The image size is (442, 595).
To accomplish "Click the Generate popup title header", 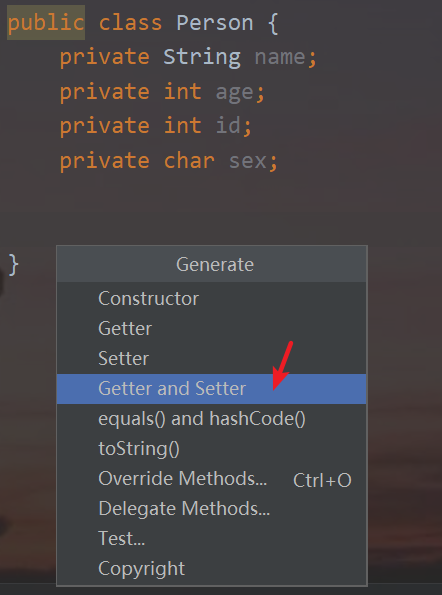I will click(211, 264).
